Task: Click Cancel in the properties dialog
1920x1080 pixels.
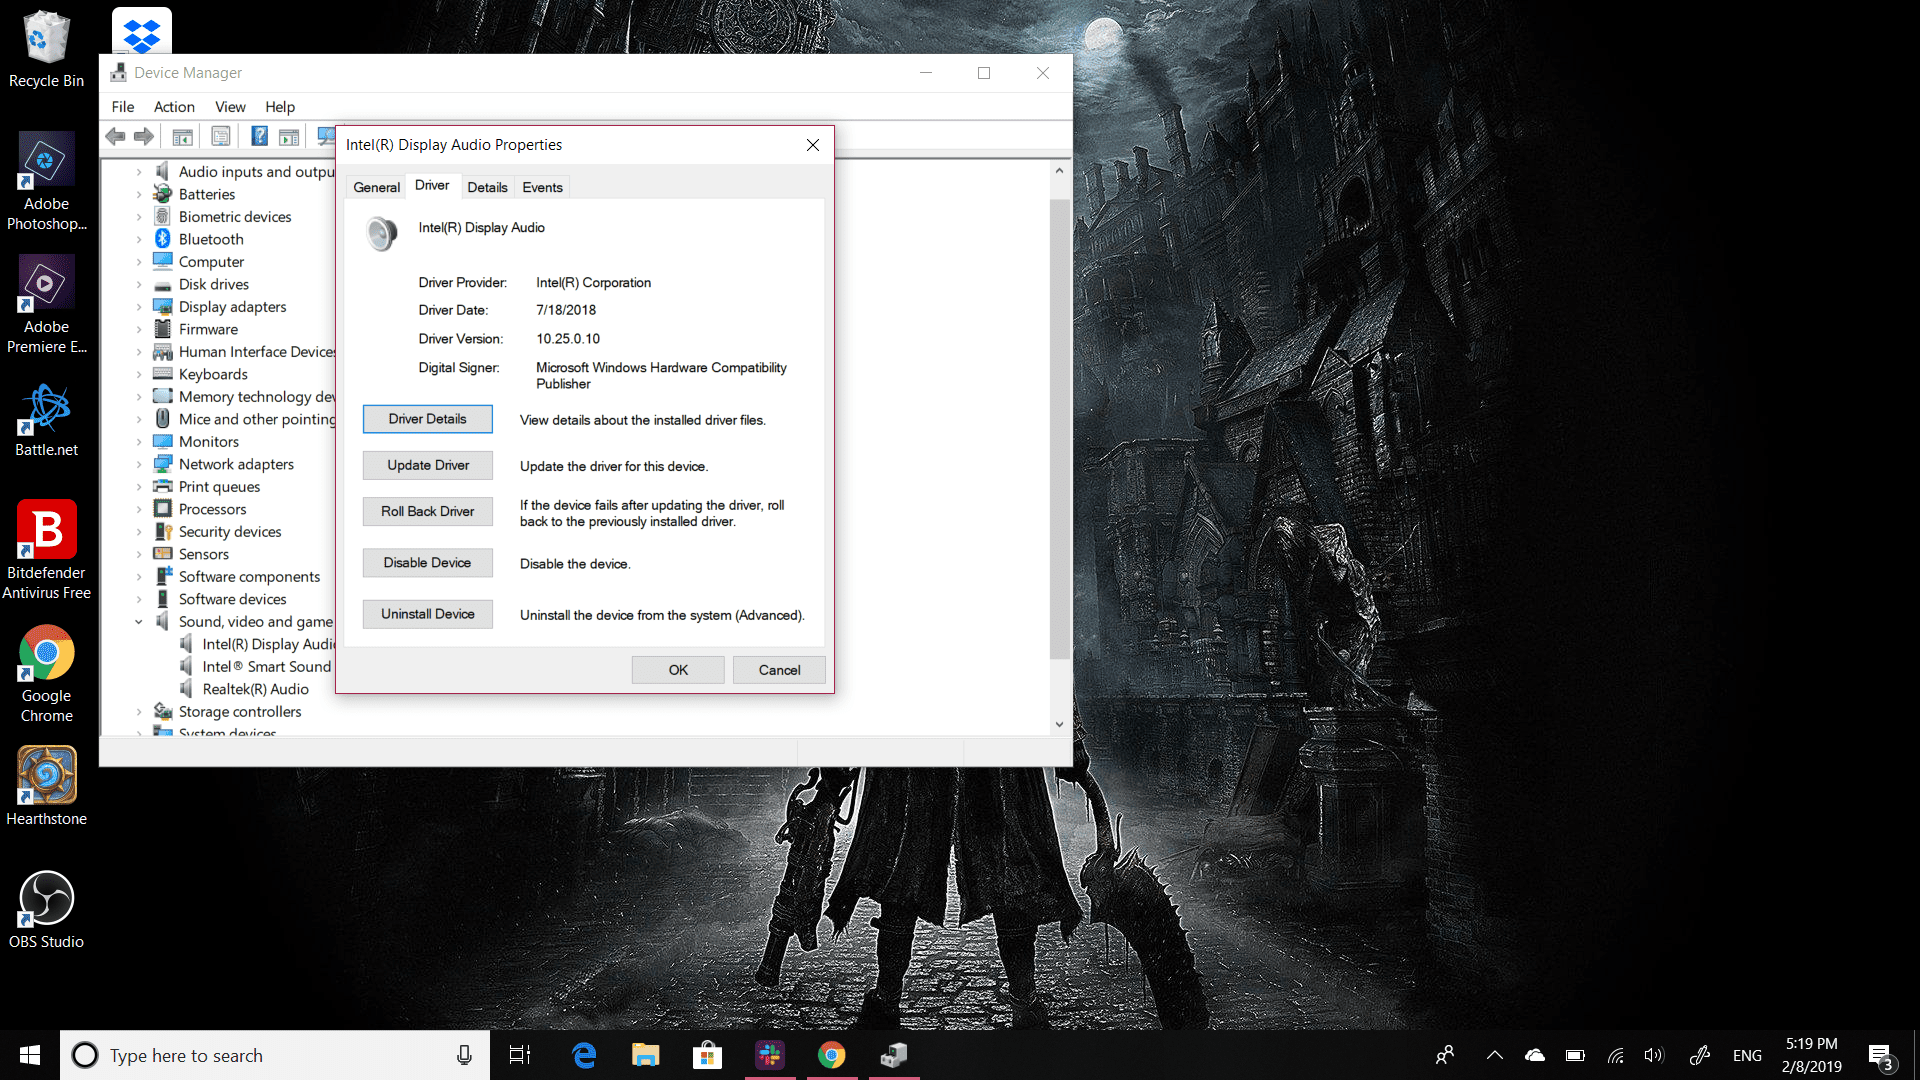Action: click(x=779, y=670)
